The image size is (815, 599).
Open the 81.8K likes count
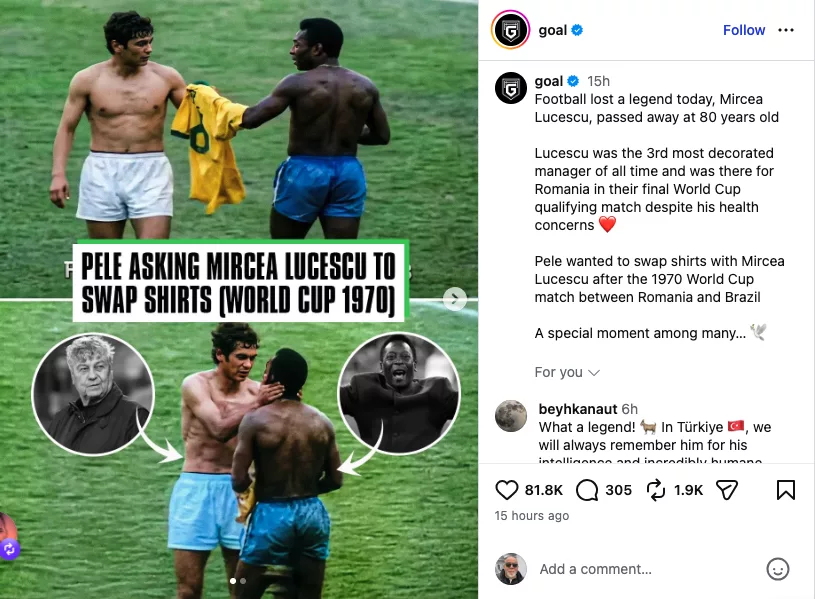pos(544,490)
